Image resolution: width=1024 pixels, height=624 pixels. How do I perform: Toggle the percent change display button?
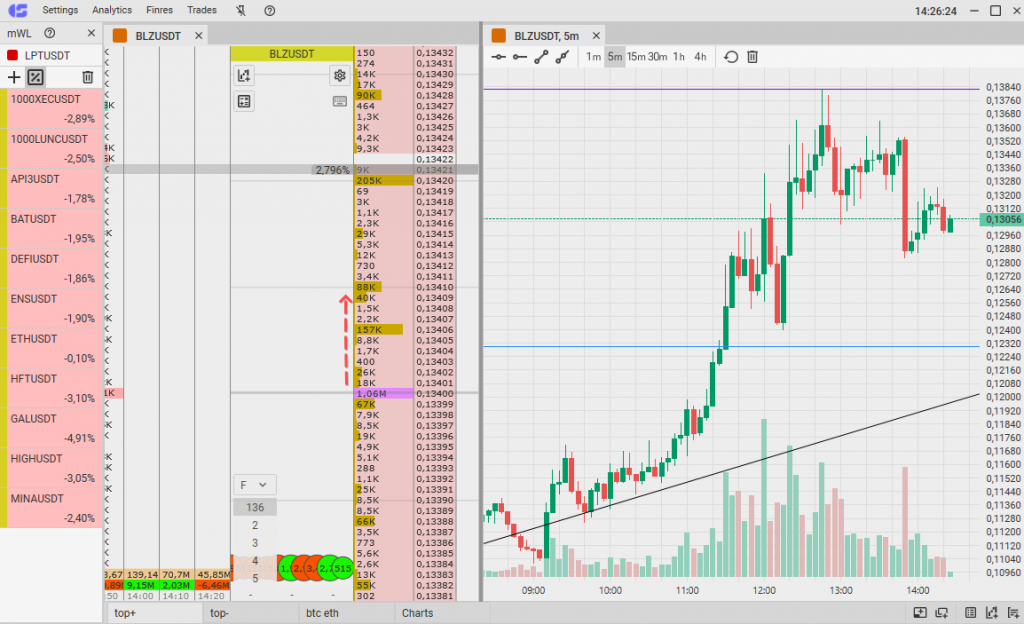click(x=35, y=77)
